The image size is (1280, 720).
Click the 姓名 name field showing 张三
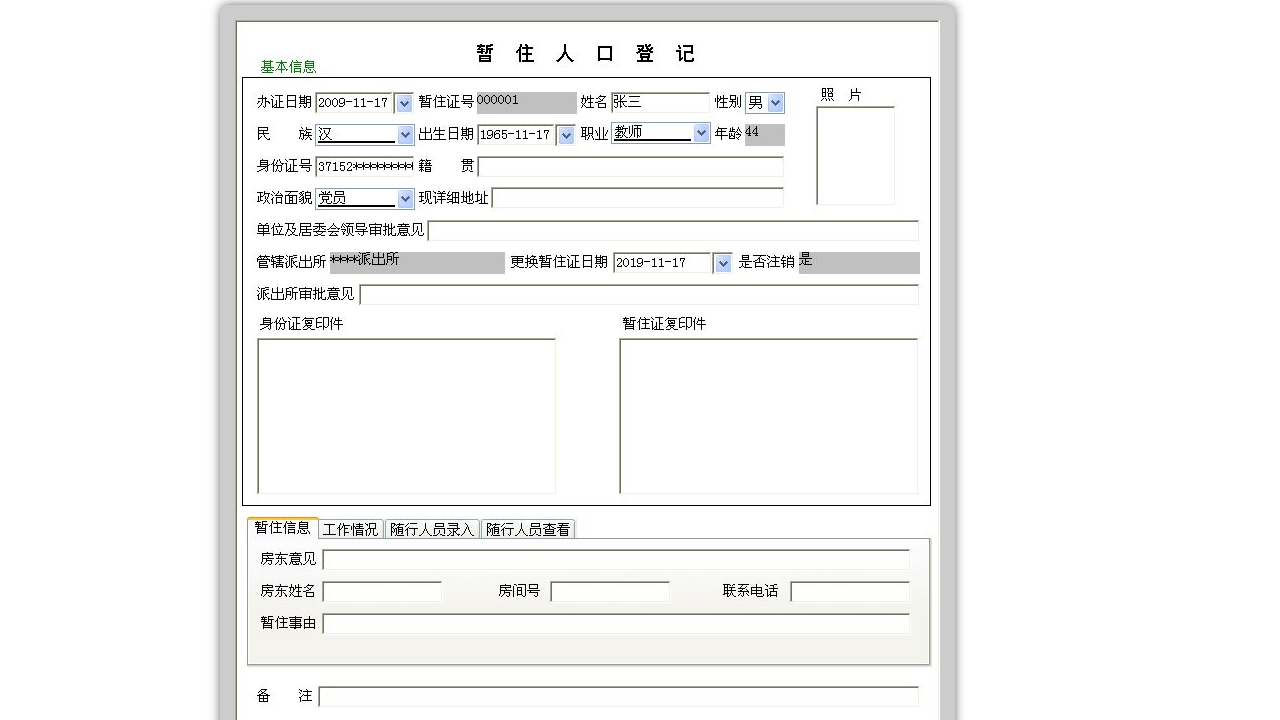coord(660,101)
